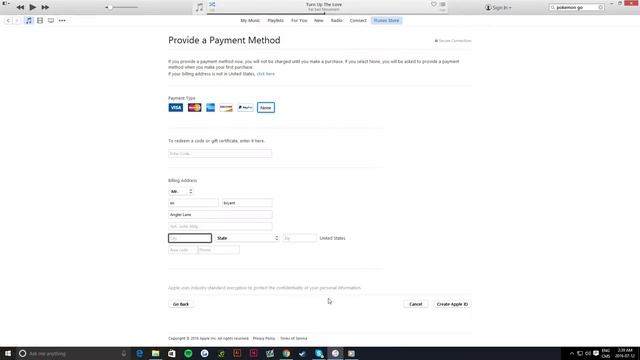Select PayPal as payment type
Viewport: 640px width, 360px height.
245,108
